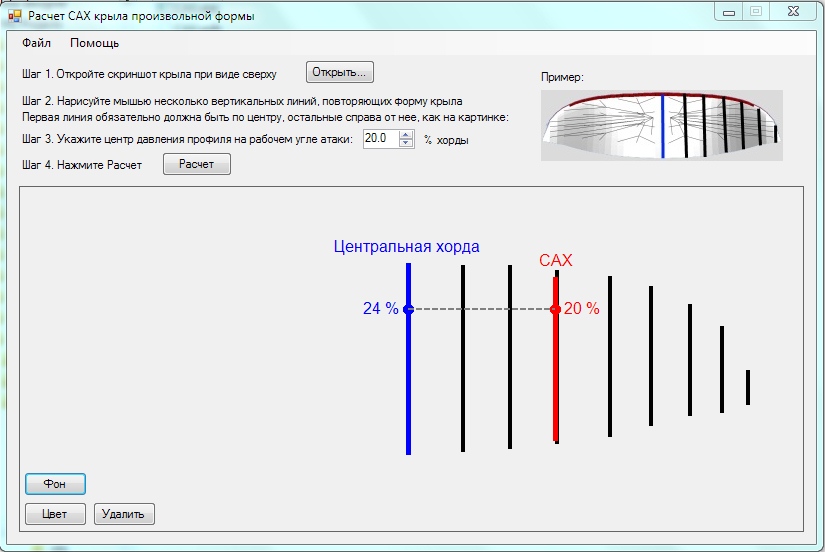
Task: Increase the center of pressure value with up arrow
Action: (405, 135)
